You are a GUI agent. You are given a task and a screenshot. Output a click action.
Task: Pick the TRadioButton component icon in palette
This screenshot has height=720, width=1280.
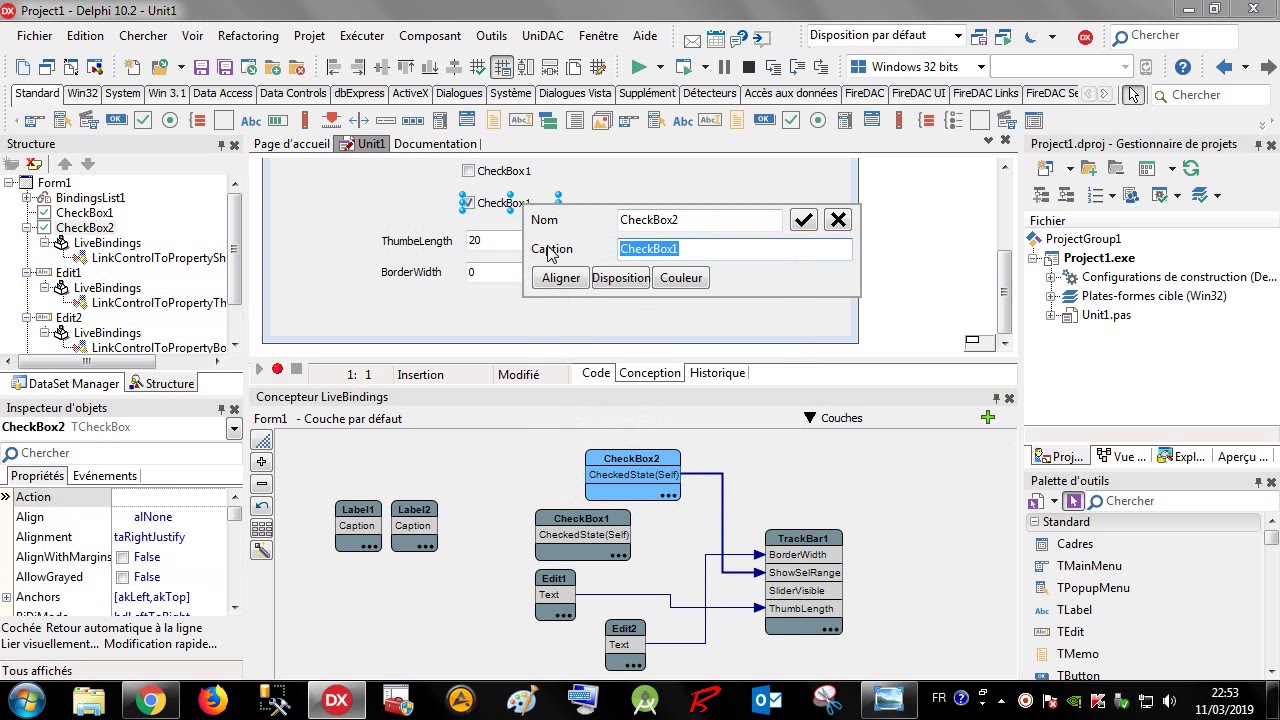[169, 120]
